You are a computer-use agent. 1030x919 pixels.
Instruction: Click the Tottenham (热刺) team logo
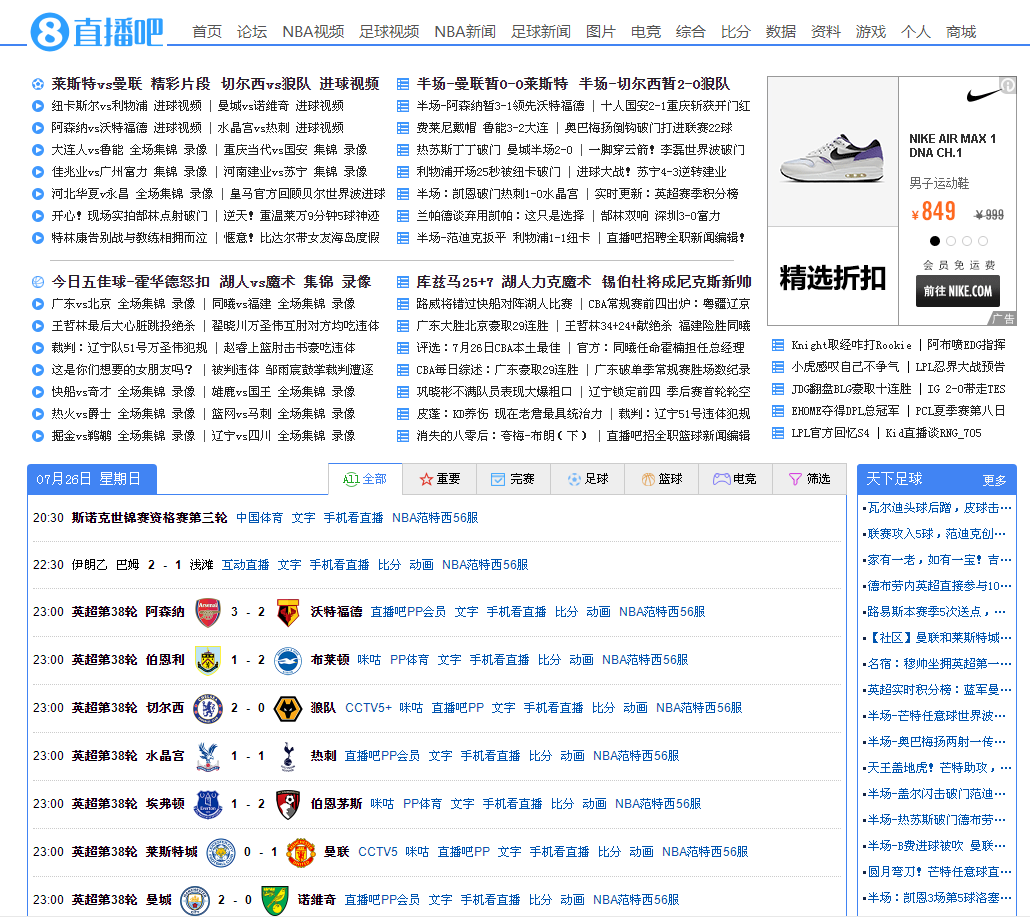point(288,756)
